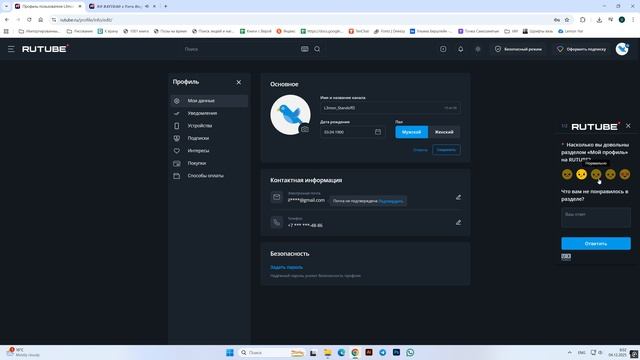Click the browser home icon

pyautogui.click(x=40, y=20)
